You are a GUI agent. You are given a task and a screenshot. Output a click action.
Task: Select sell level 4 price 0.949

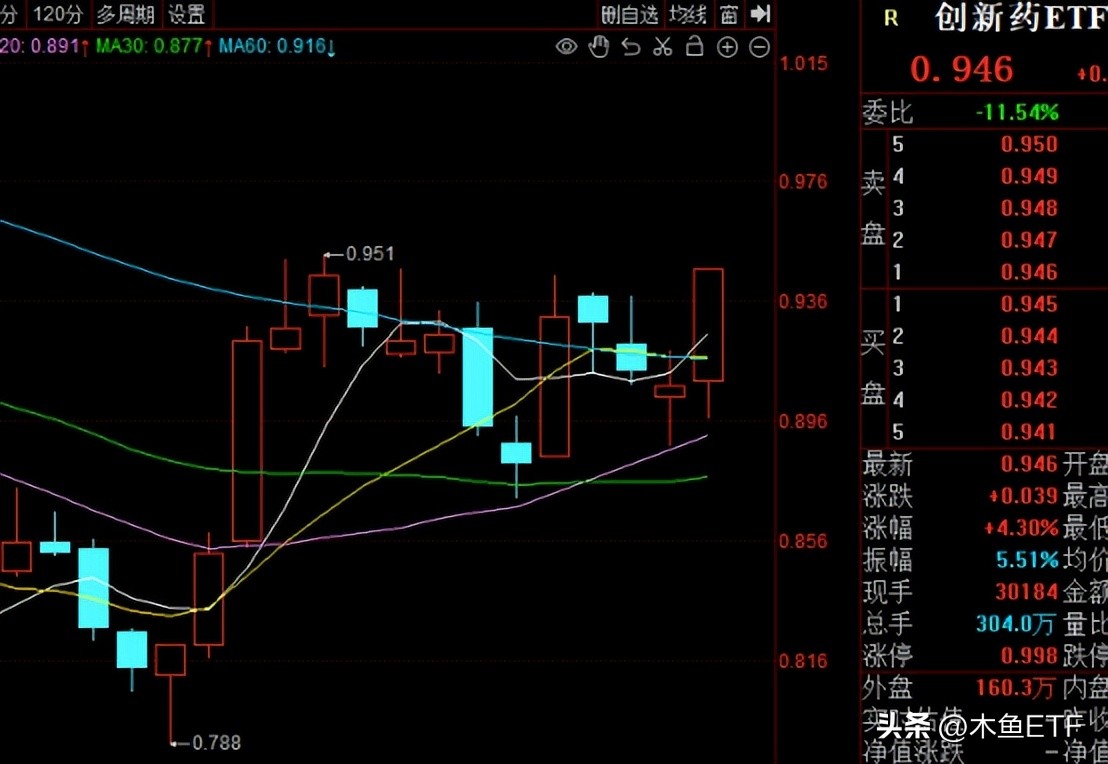click(1029, 176)
